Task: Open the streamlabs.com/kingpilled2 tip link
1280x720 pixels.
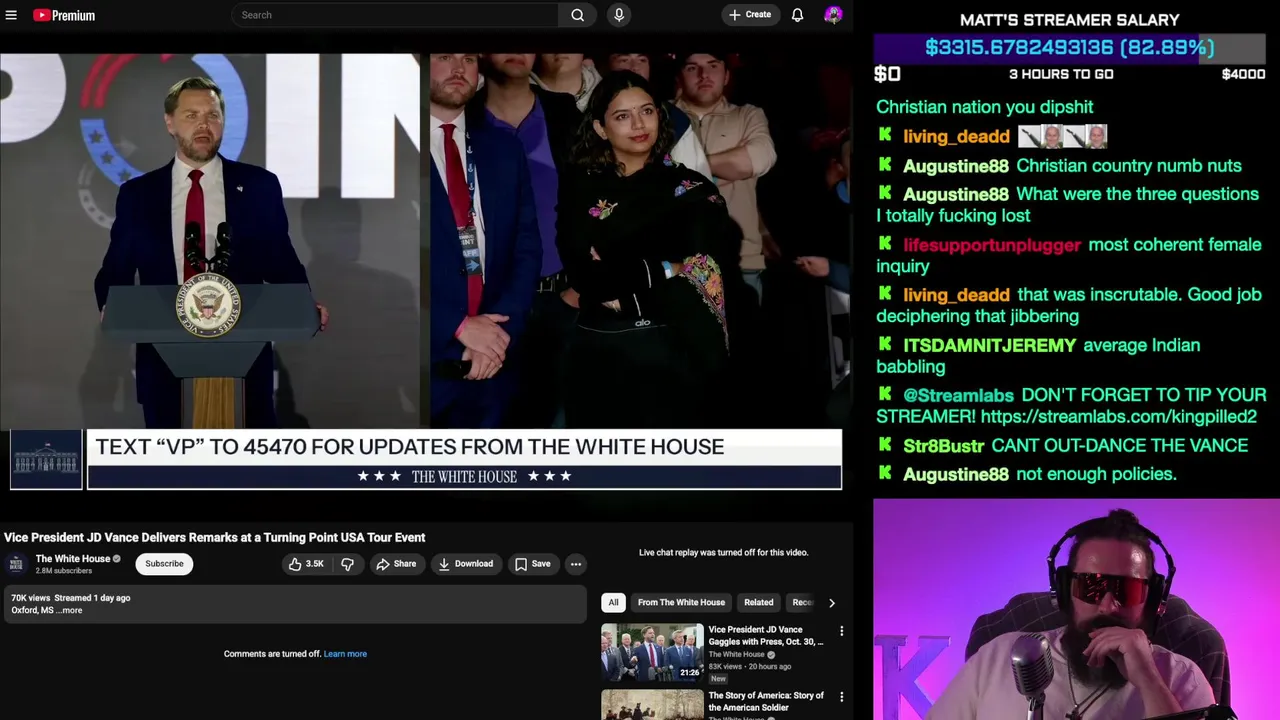Action: [x=1118, y=417]
